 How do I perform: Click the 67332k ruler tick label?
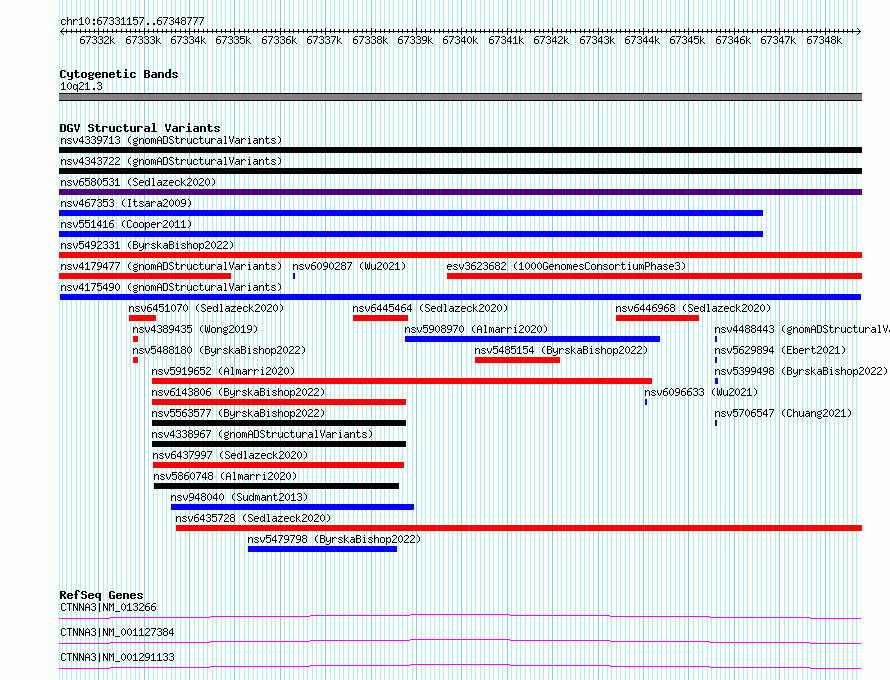pyautogui.click(x=97, y=40)
